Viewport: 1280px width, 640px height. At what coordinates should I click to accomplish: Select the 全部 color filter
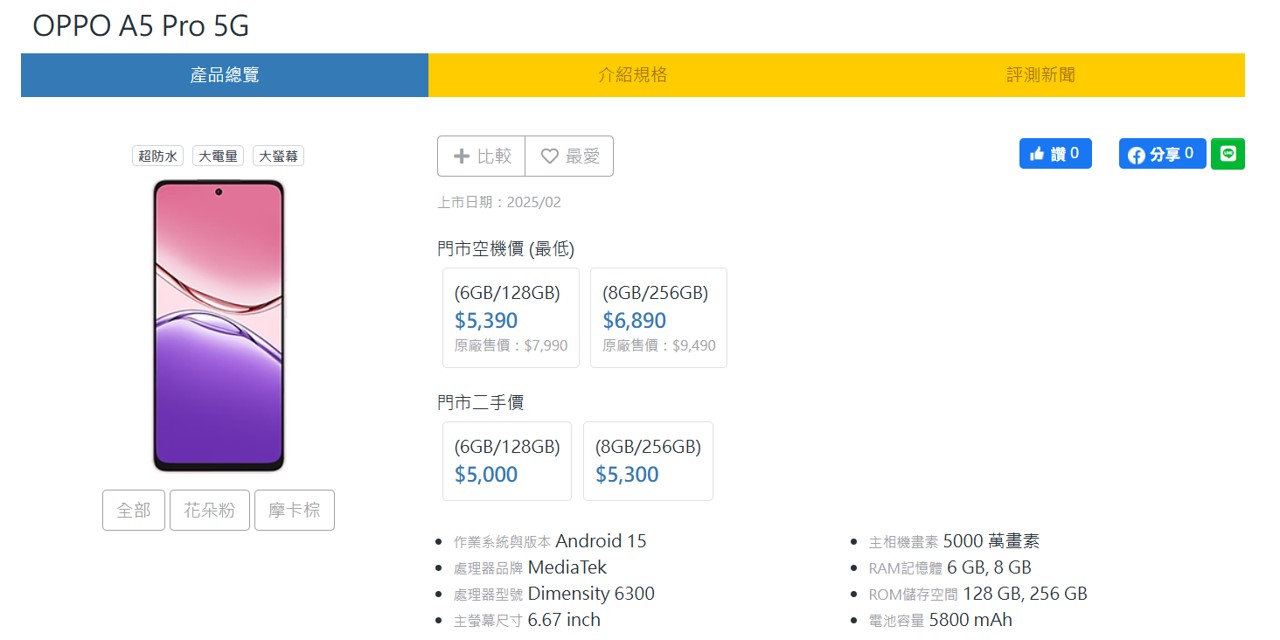133,510
